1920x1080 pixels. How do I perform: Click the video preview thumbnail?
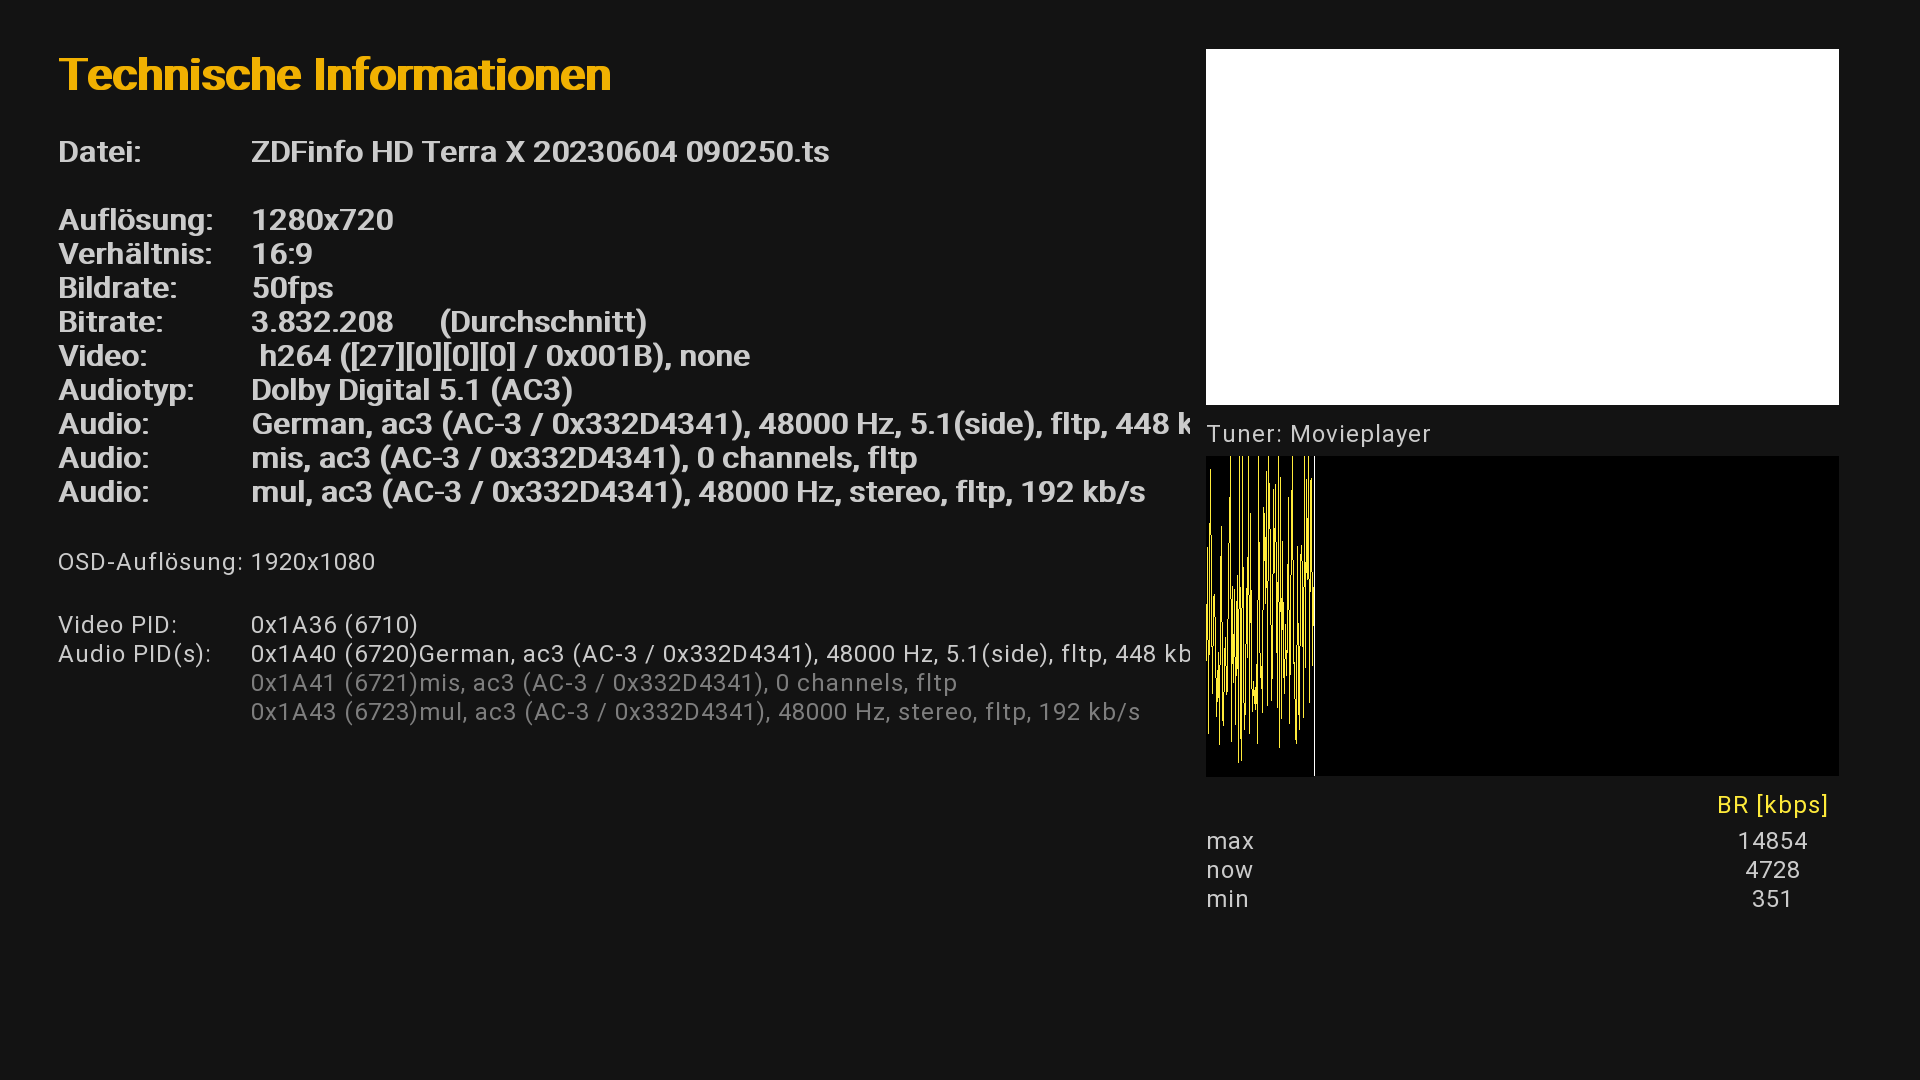(x=1521, y=227)
